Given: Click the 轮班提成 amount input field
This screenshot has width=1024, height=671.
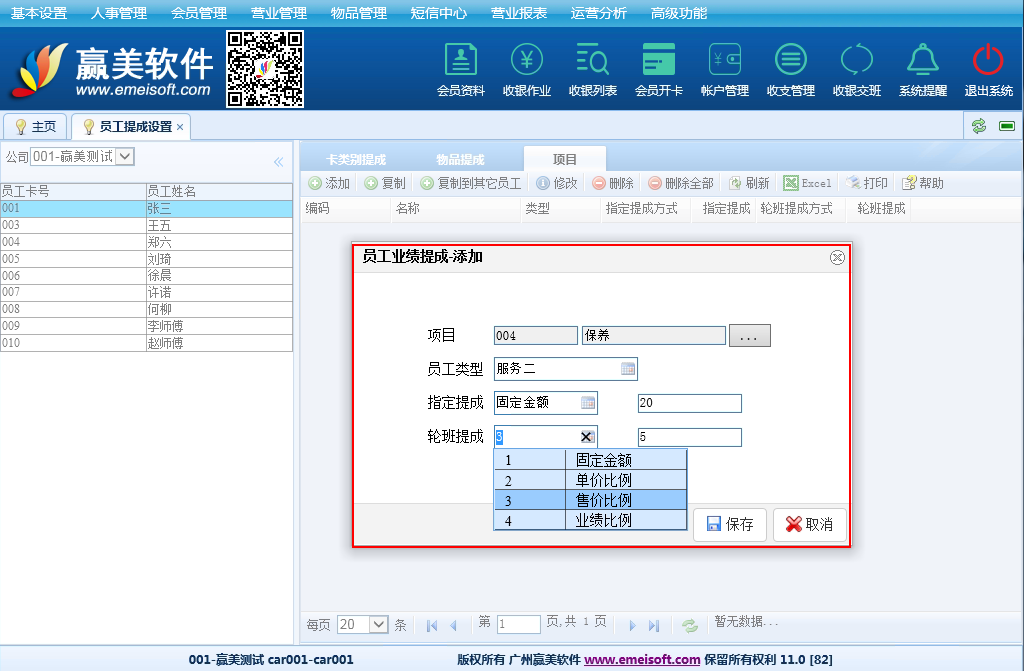Looking at the screenshot, I should [x=690, y=437].
